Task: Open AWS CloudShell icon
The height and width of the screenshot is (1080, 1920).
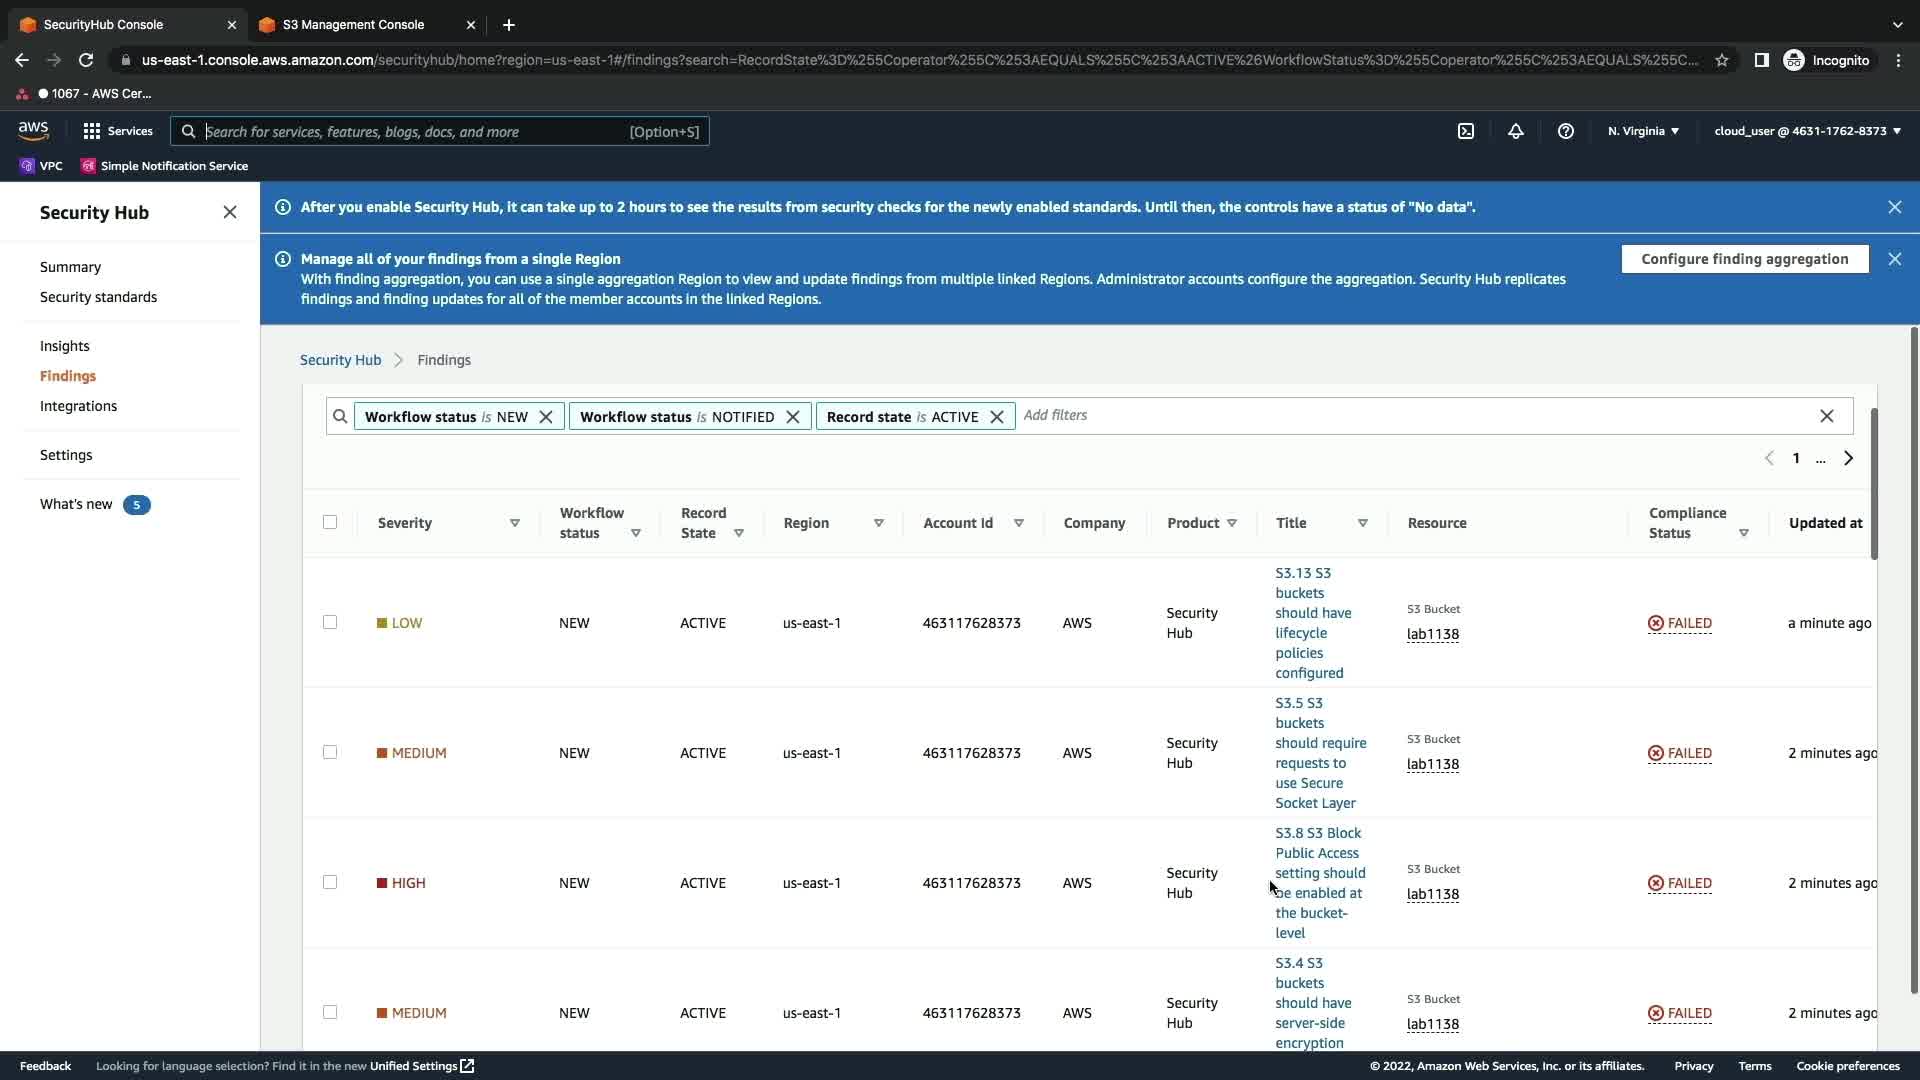Action: [1466, 131]
